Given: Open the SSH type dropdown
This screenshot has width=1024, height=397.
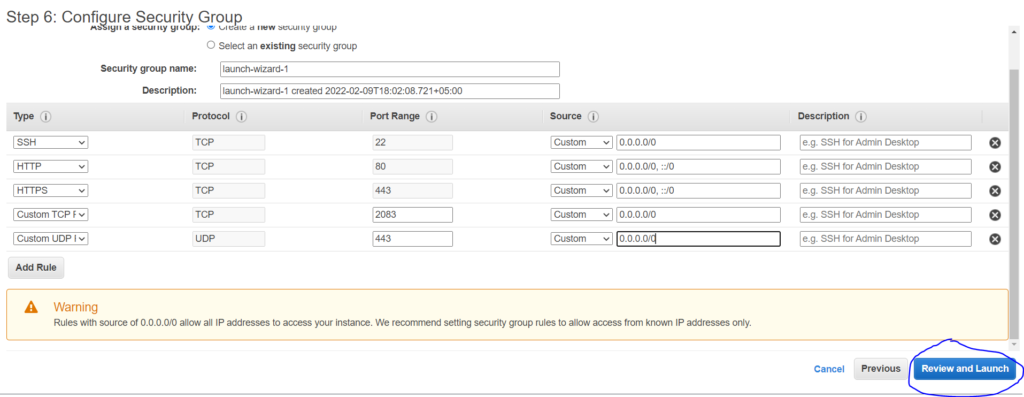Looking at the screenshot, I should (50, 142).
